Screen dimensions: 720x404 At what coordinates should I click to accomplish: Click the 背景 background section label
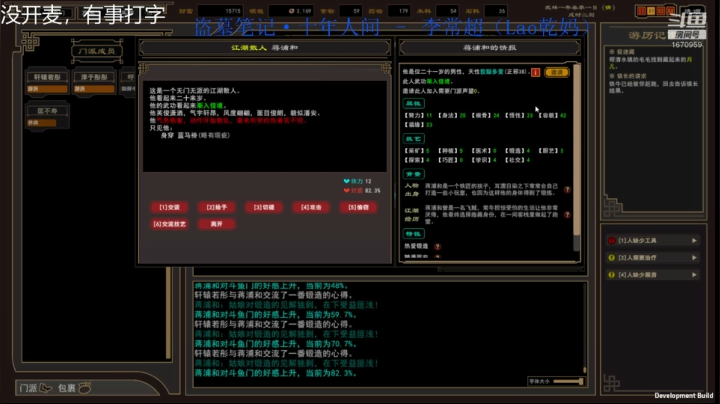[x=414, y=174]
